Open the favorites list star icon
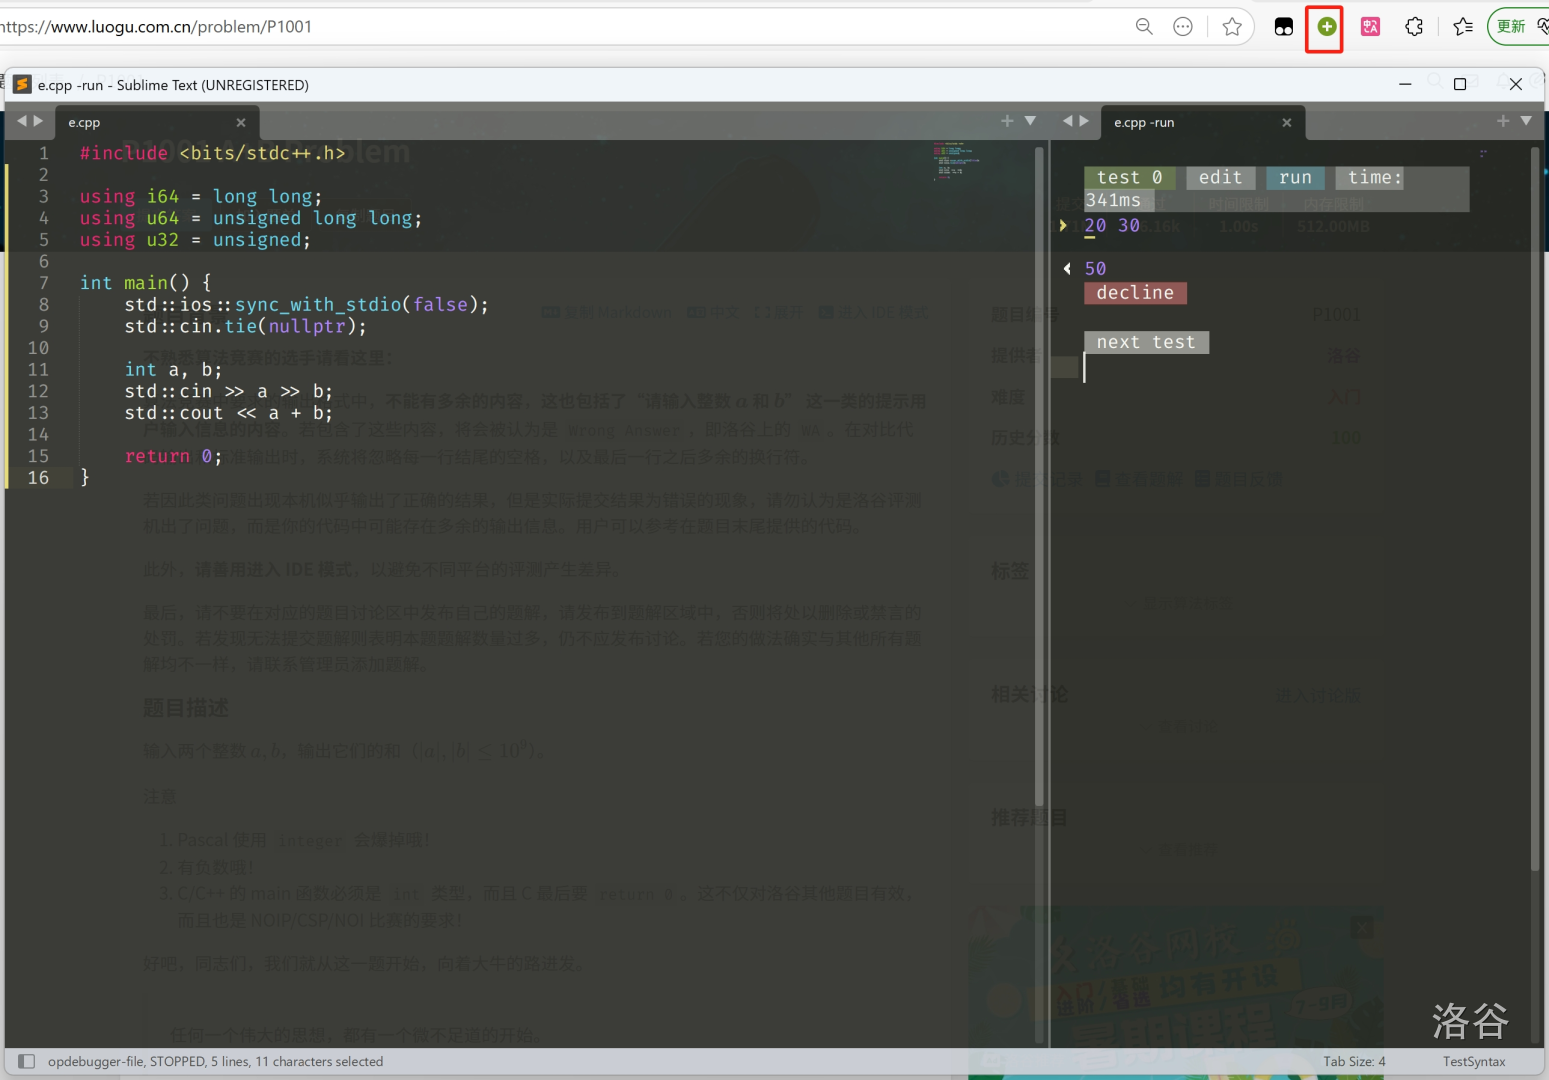Viewport: 1549px width, 1080px height. (x=1462, y=26)
